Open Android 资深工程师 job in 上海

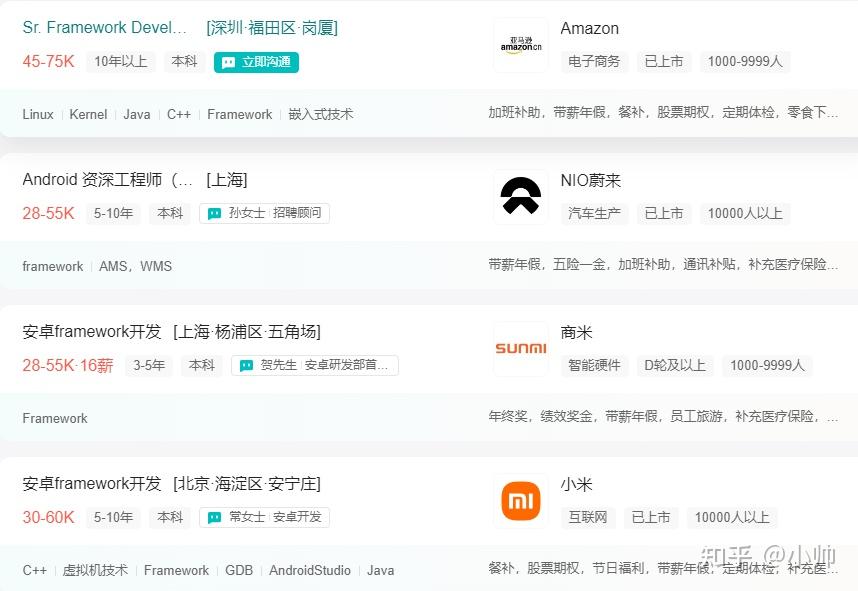point(108,179)
